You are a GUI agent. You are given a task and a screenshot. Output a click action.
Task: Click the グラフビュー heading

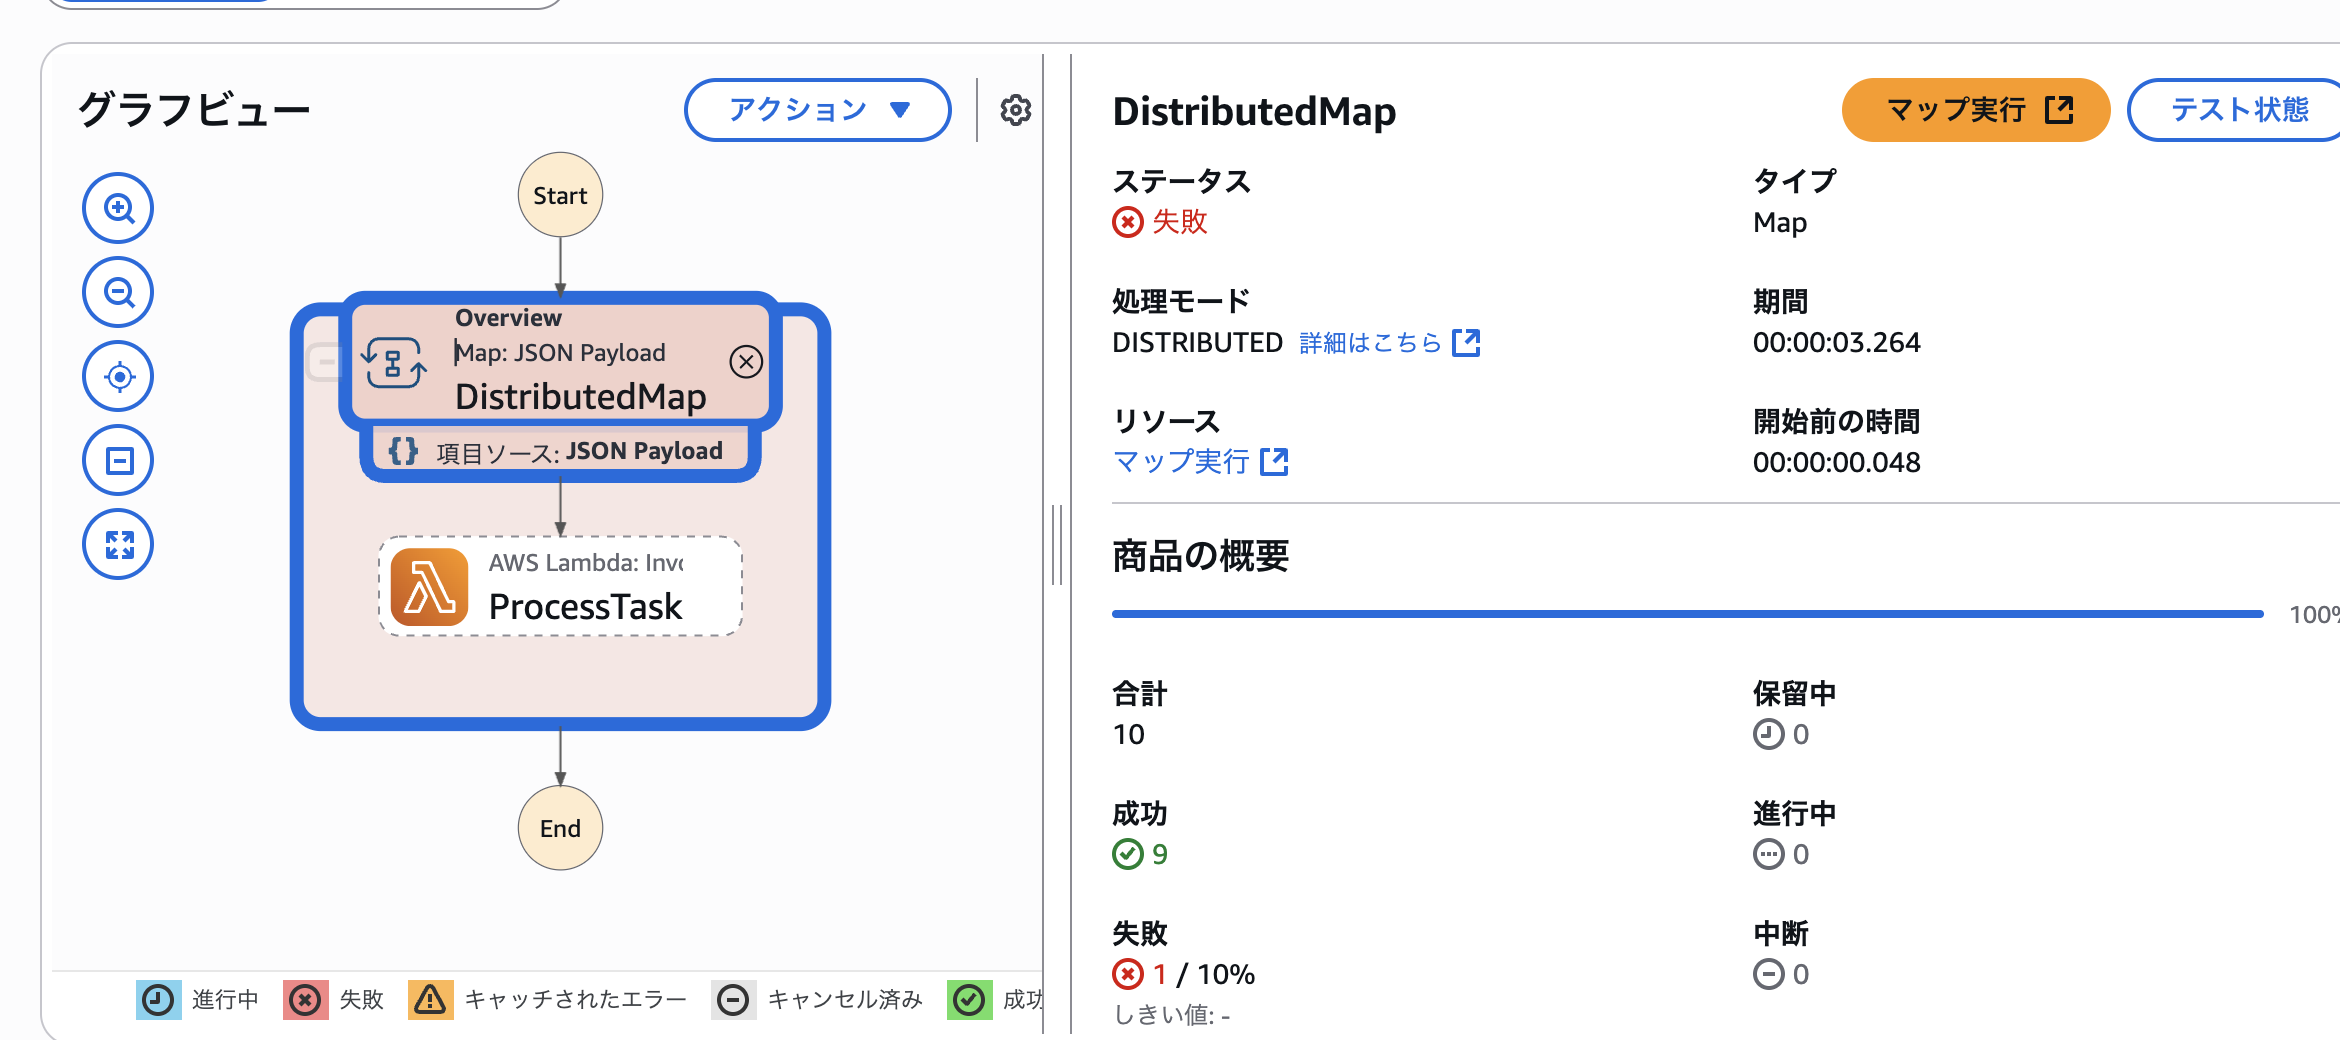tap(194, 109)
